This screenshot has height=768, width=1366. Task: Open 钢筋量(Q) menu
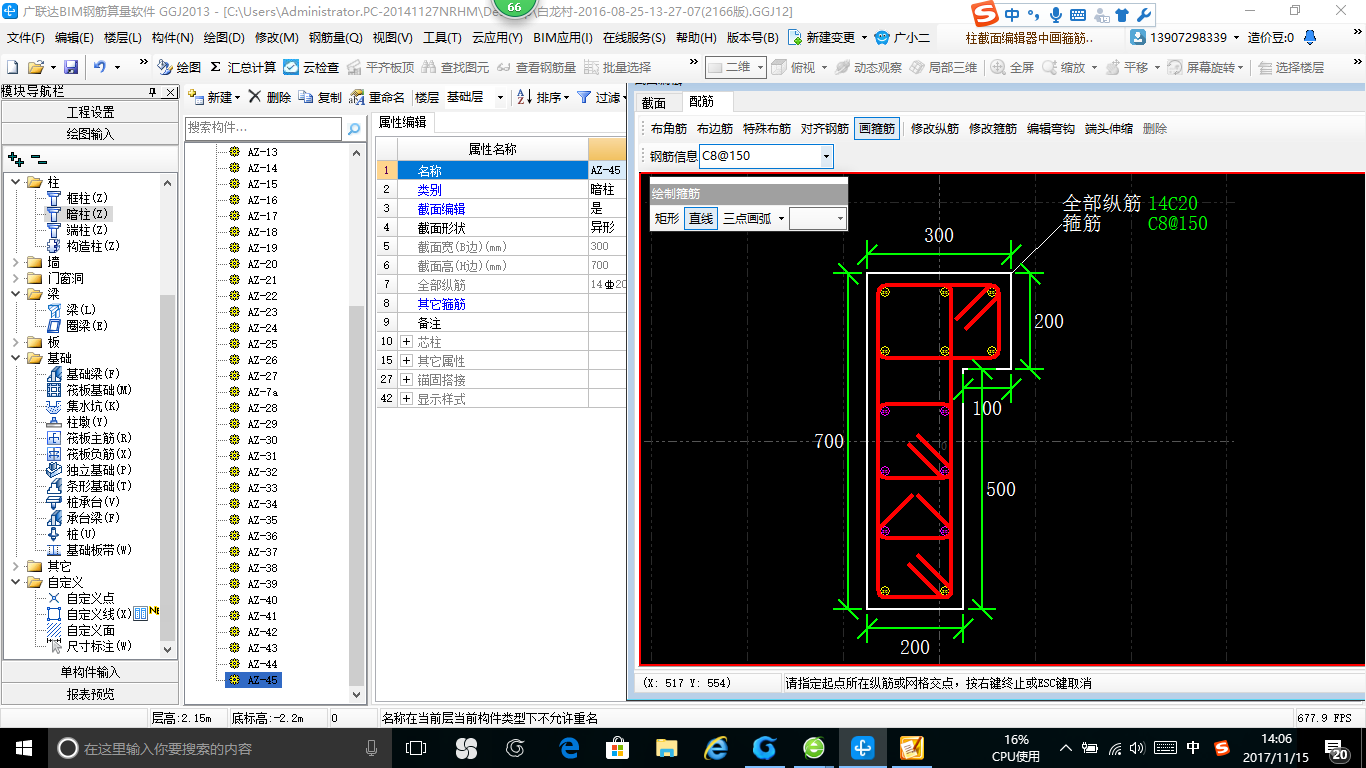(335, 38)
